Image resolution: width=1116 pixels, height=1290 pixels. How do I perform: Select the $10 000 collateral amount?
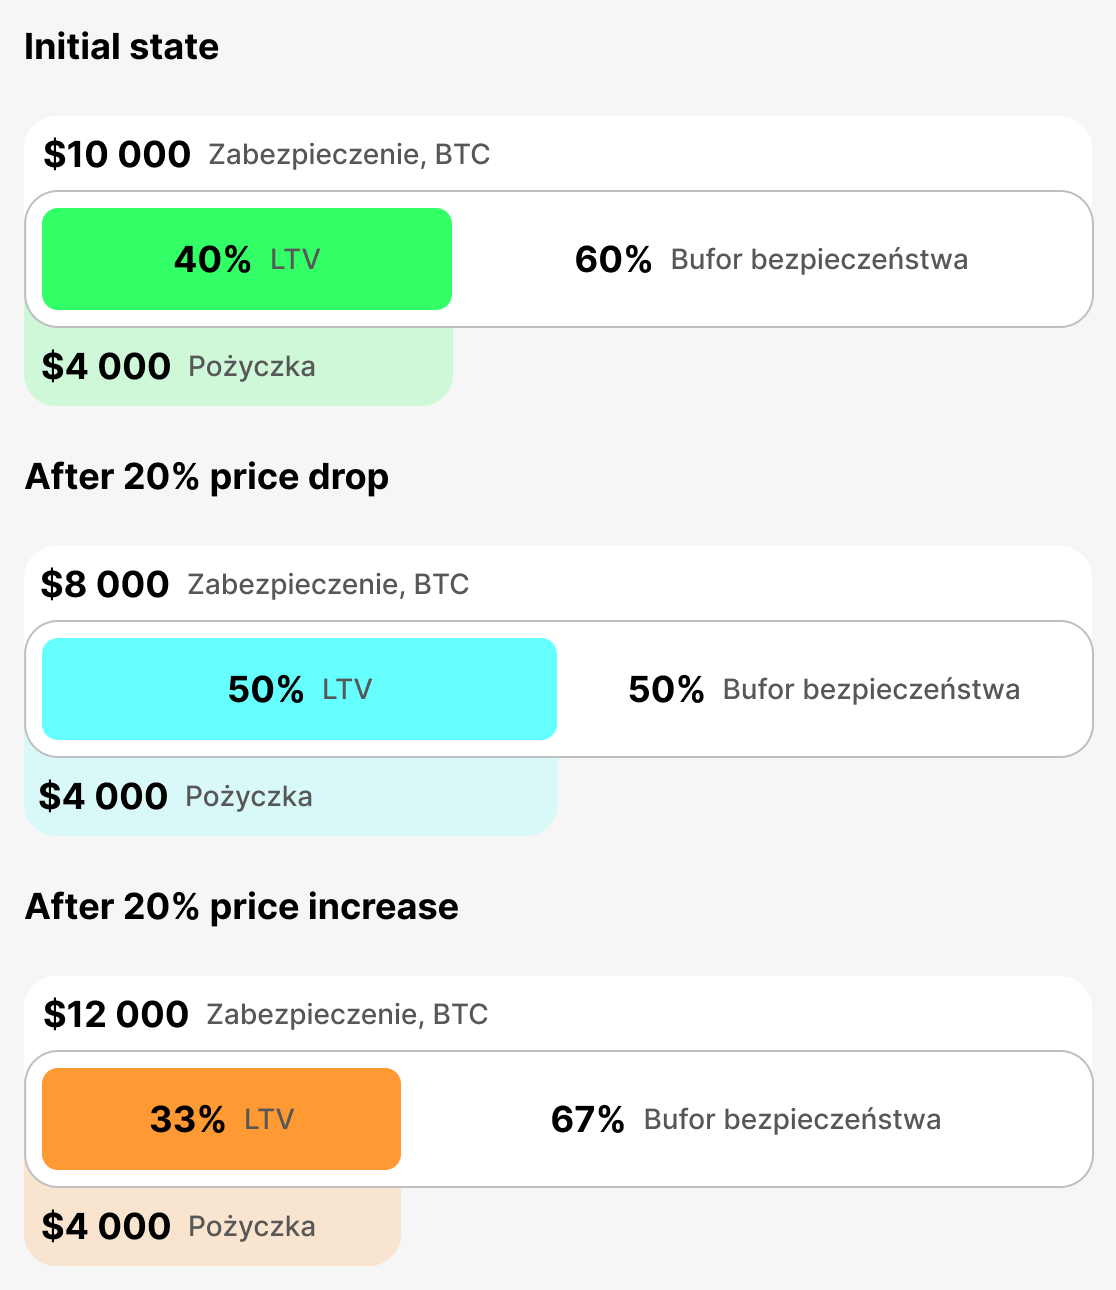tap(117, 155)
